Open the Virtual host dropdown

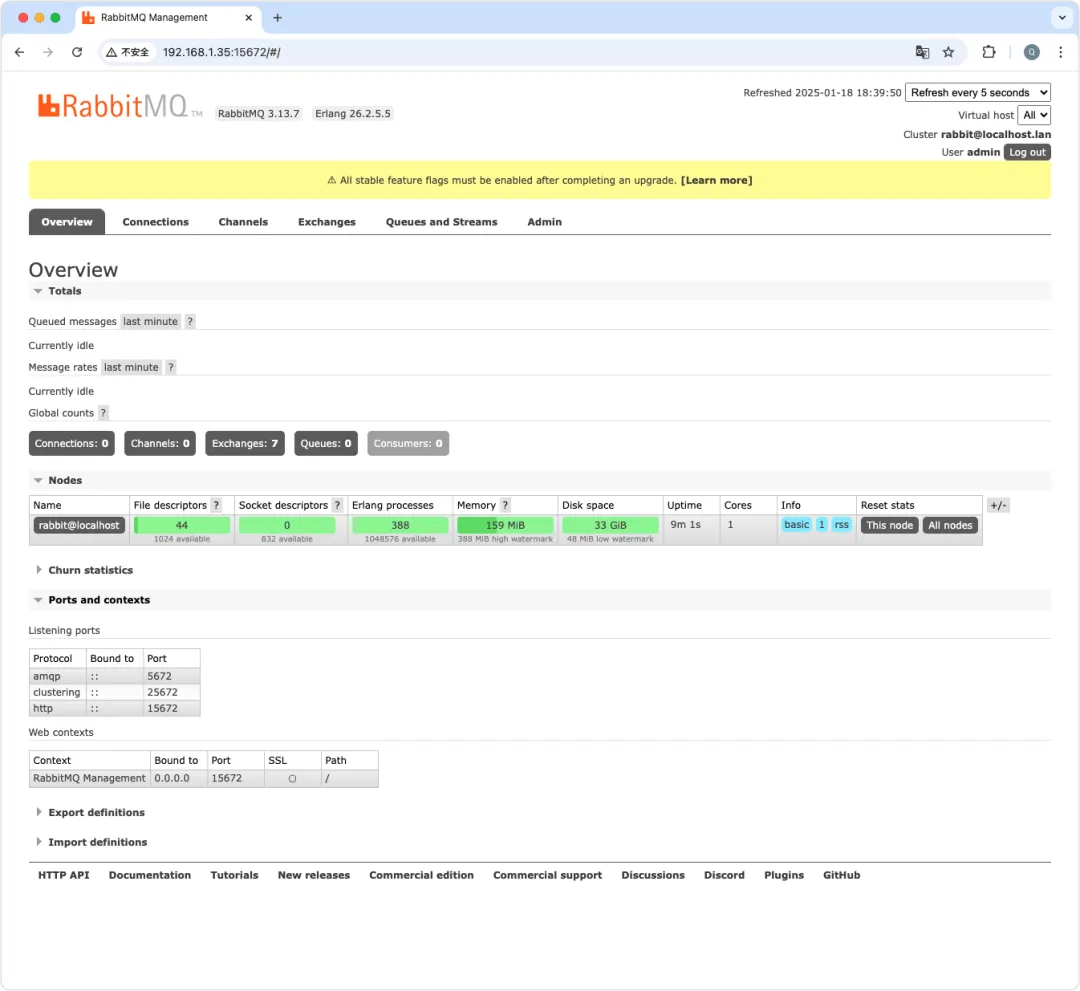(x=1035, y=115)
